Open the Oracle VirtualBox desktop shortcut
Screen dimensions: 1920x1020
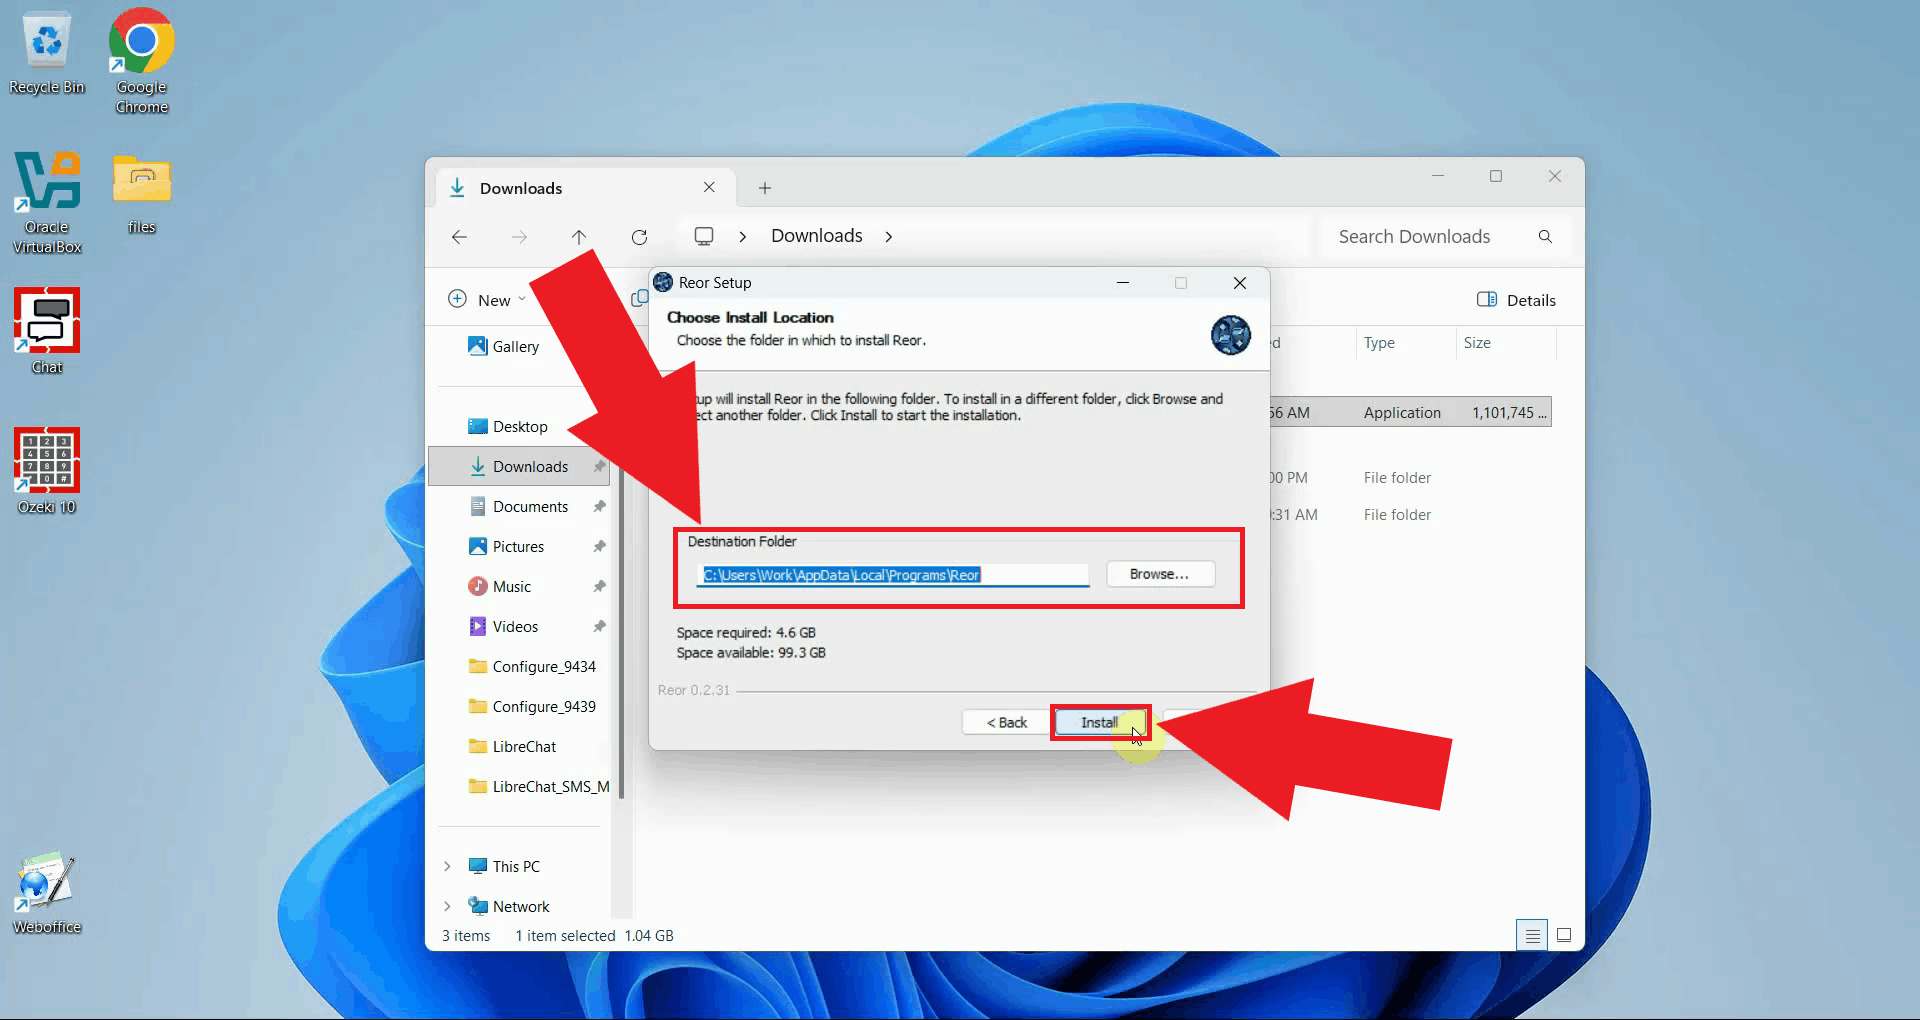[47, 200]
